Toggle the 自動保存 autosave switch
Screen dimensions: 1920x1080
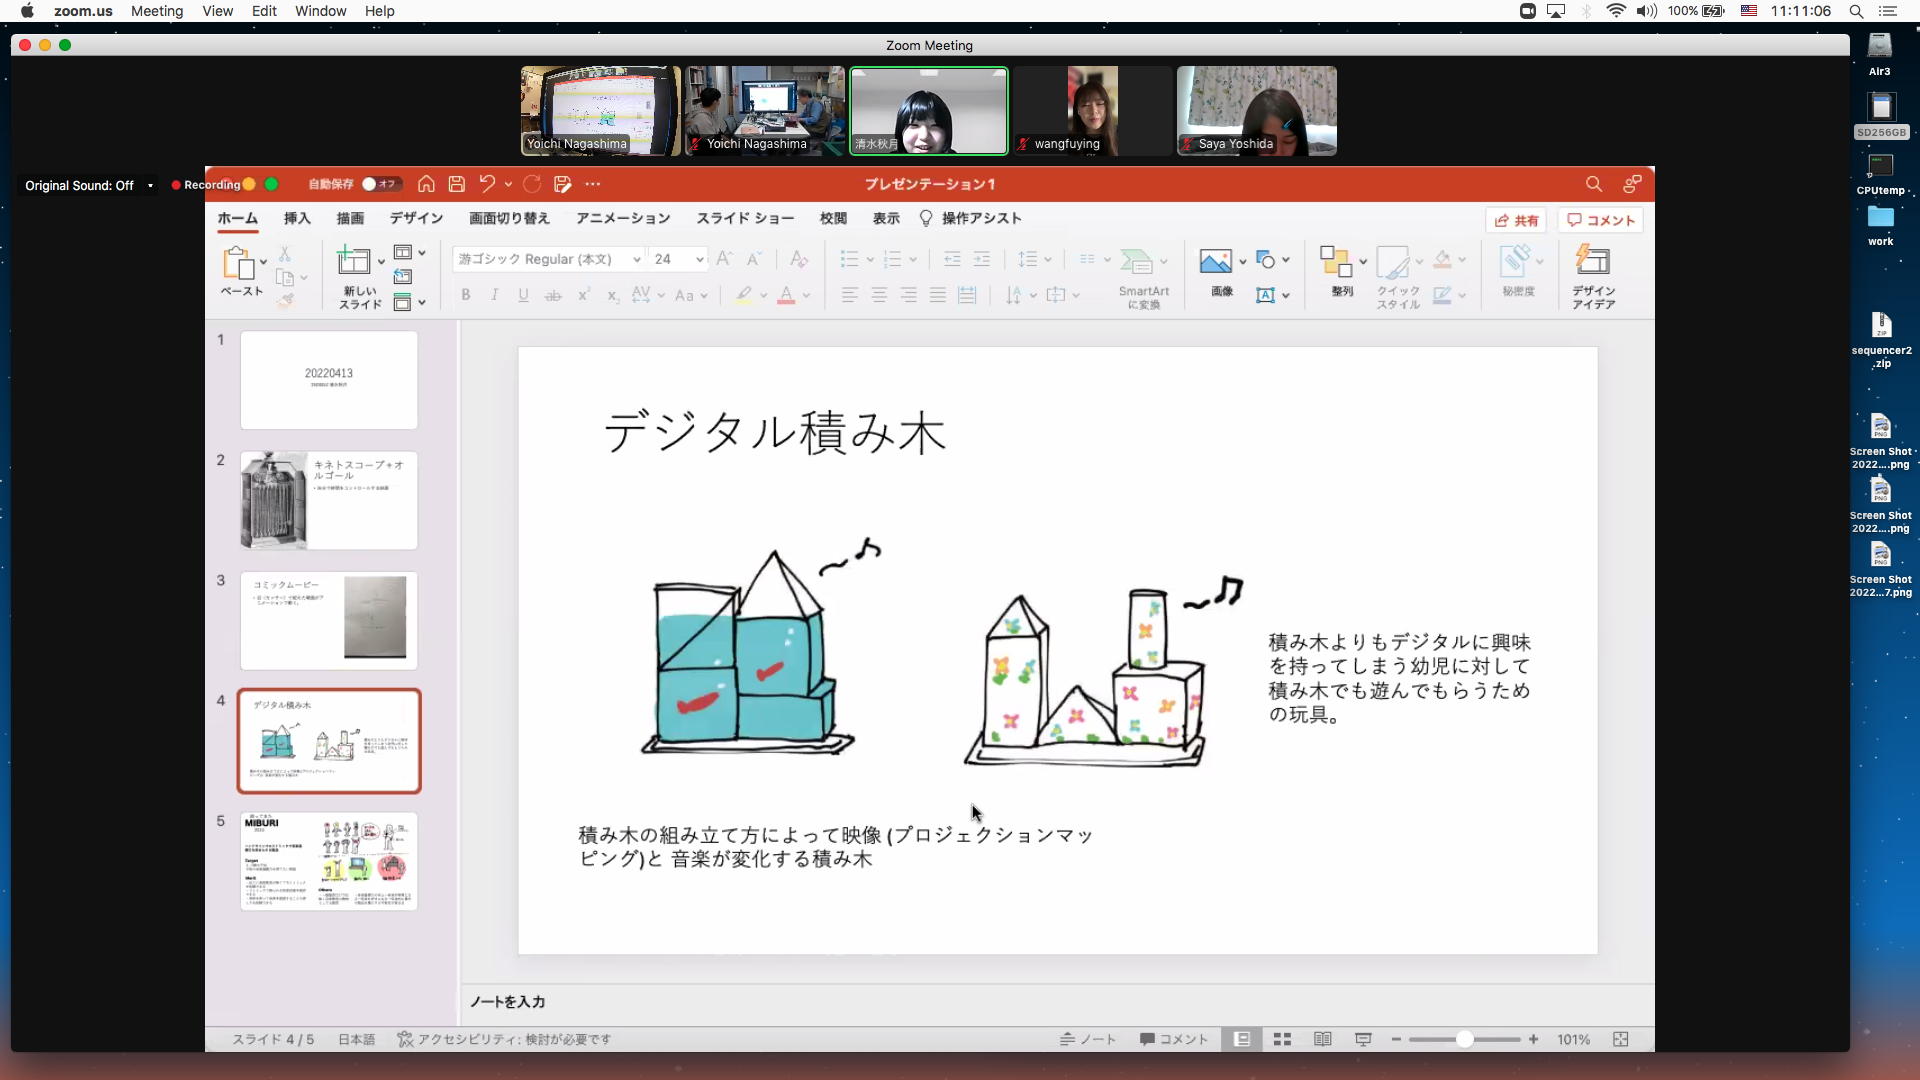pyautogui.click(x=381, y=184)
